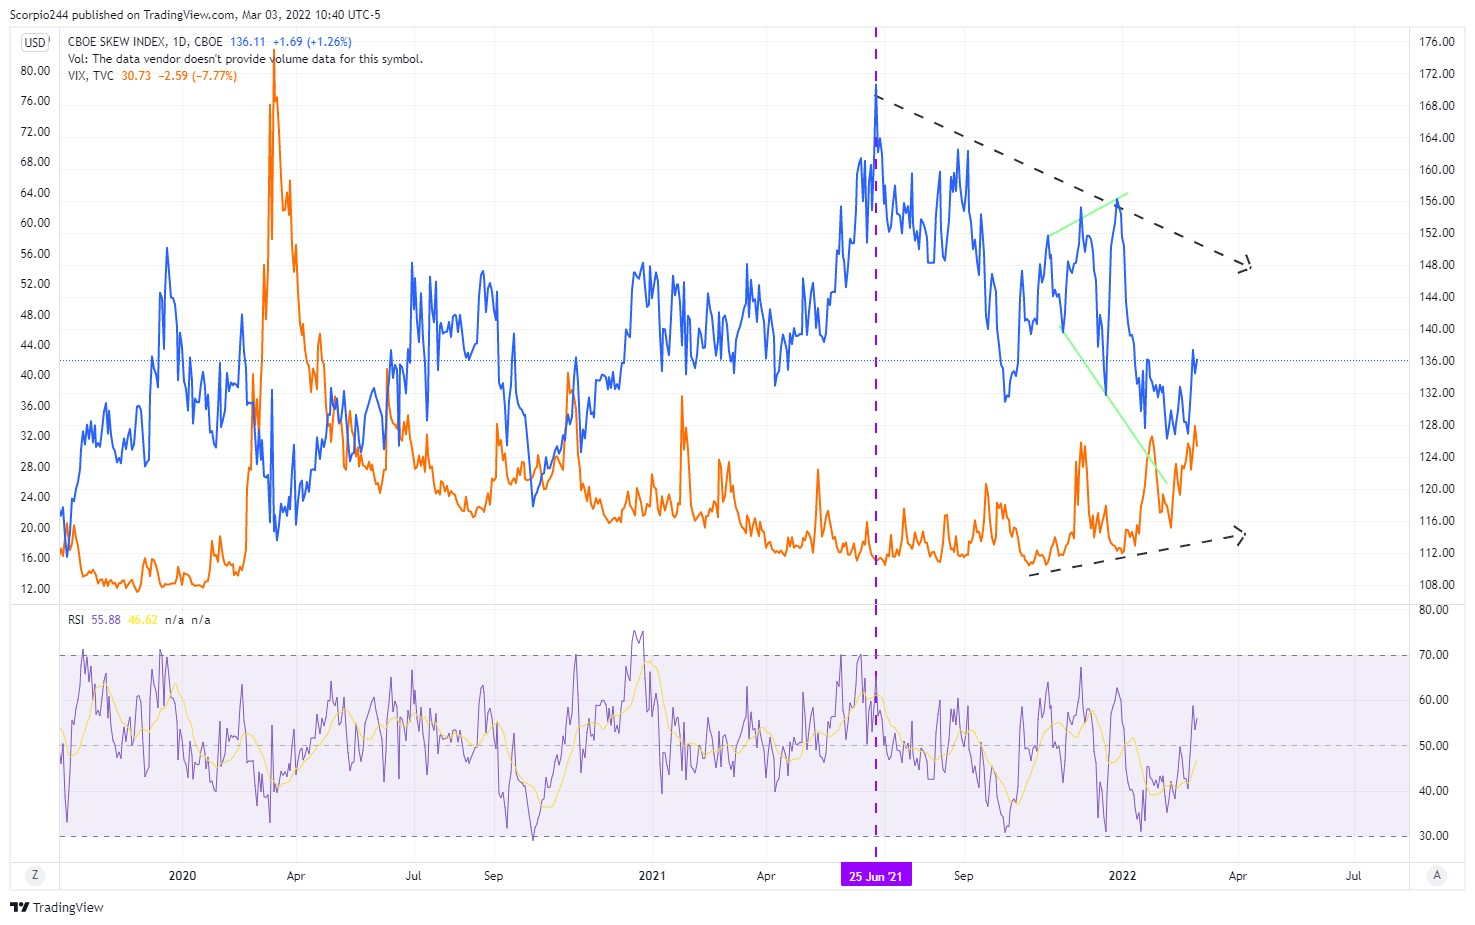This screenshot has height=925, width=1475.
Task: Click the TradingView logo
Action: (x=57, y=907)
